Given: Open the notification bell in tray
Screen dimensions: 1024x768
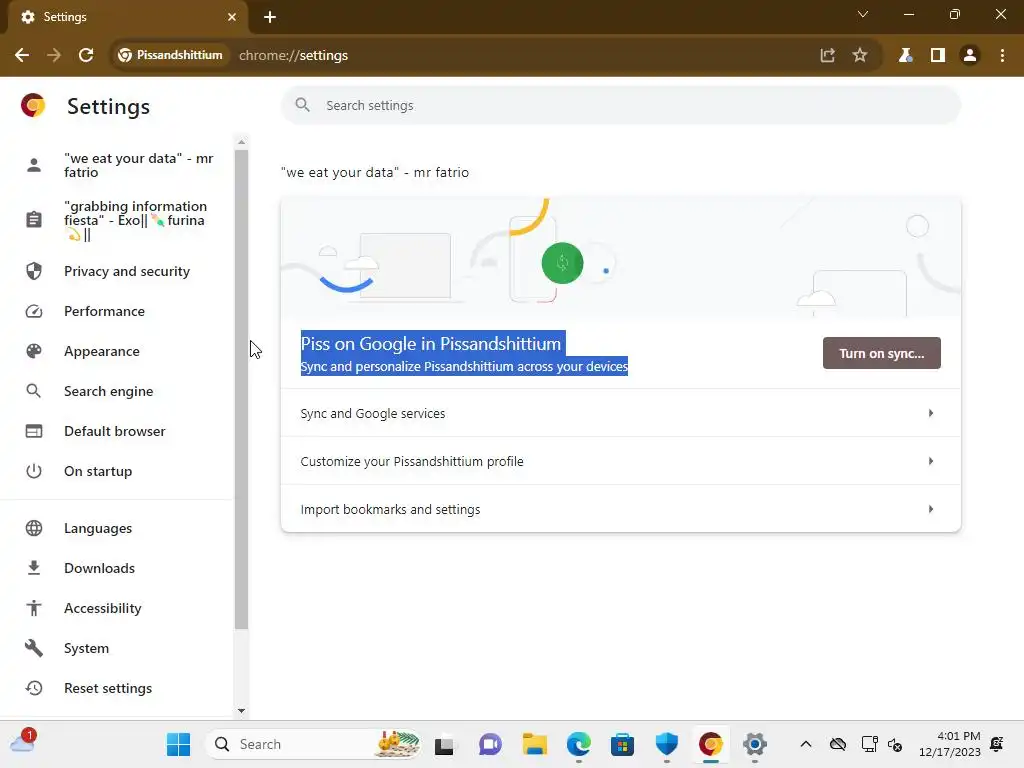Looking at the screenshot, I should 997,744.
